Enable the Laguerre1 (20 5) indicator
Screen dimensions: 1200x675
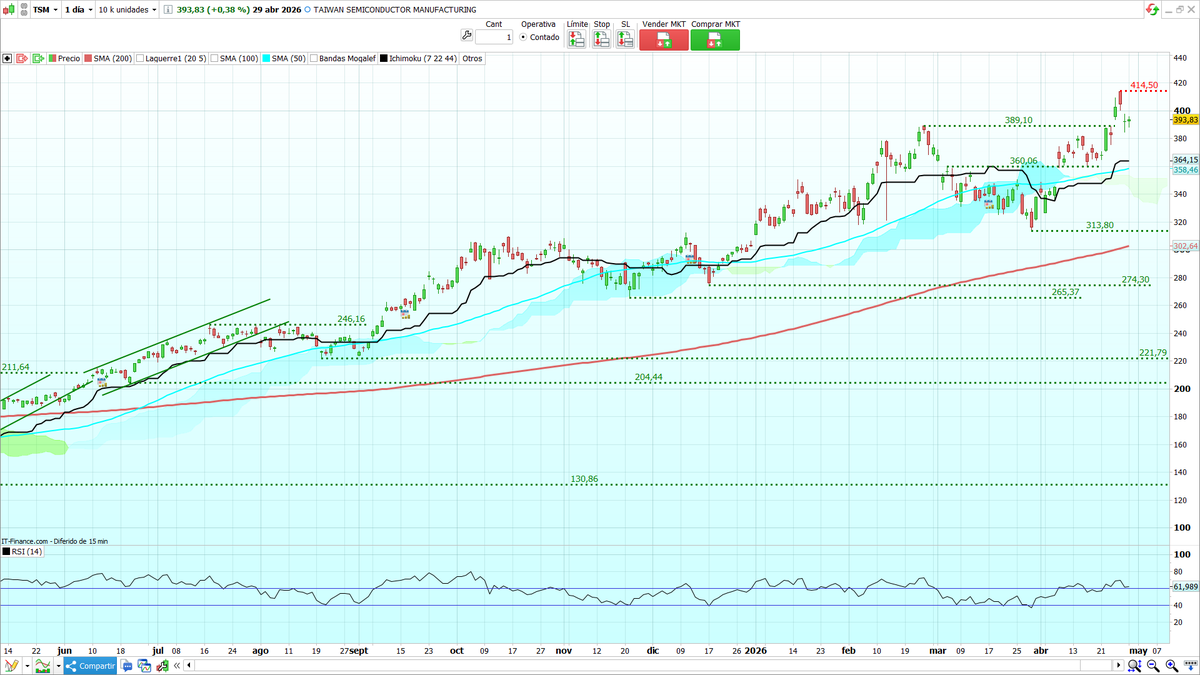171,58
